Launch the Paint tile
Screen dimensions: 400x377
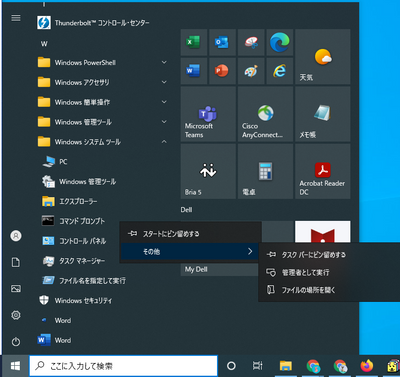pos(251,71)
